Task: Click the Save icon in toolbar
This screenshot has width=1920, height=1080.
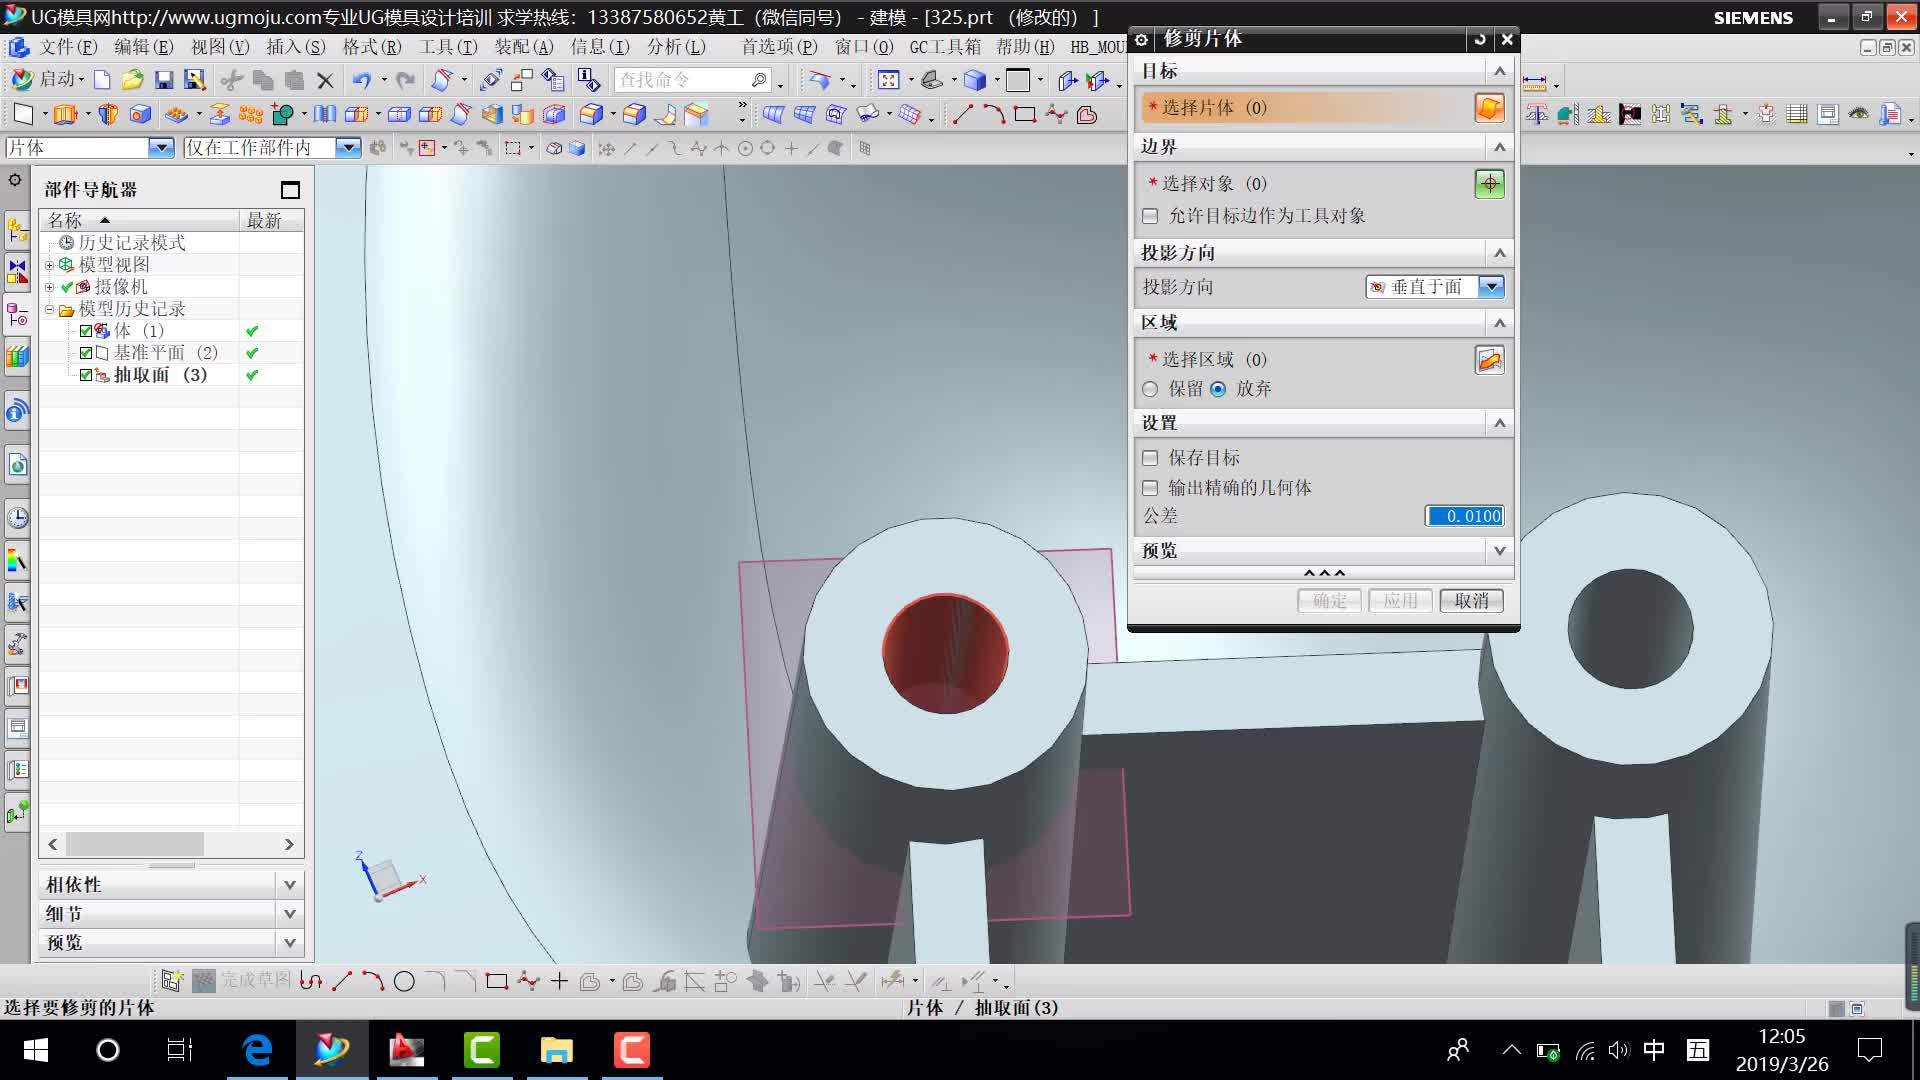Action: [x=164, y=80]
